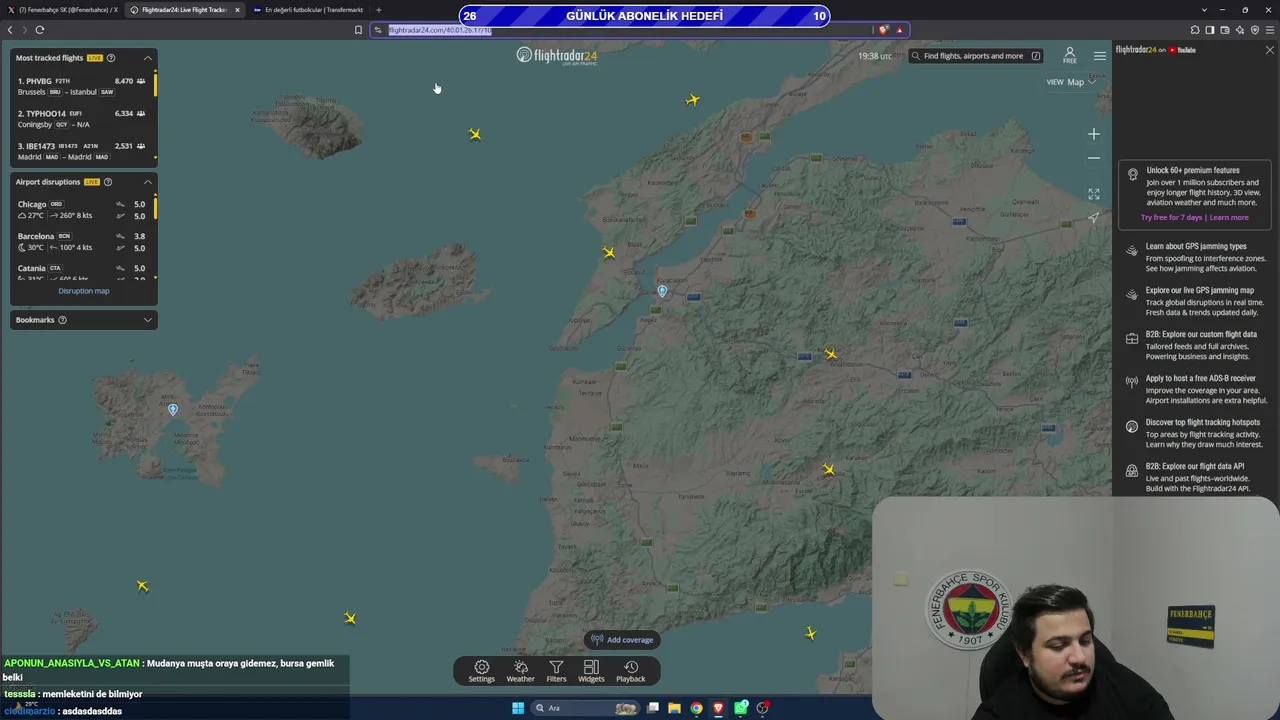Bookmark this page in the address bar

click(x=358, y=30)
